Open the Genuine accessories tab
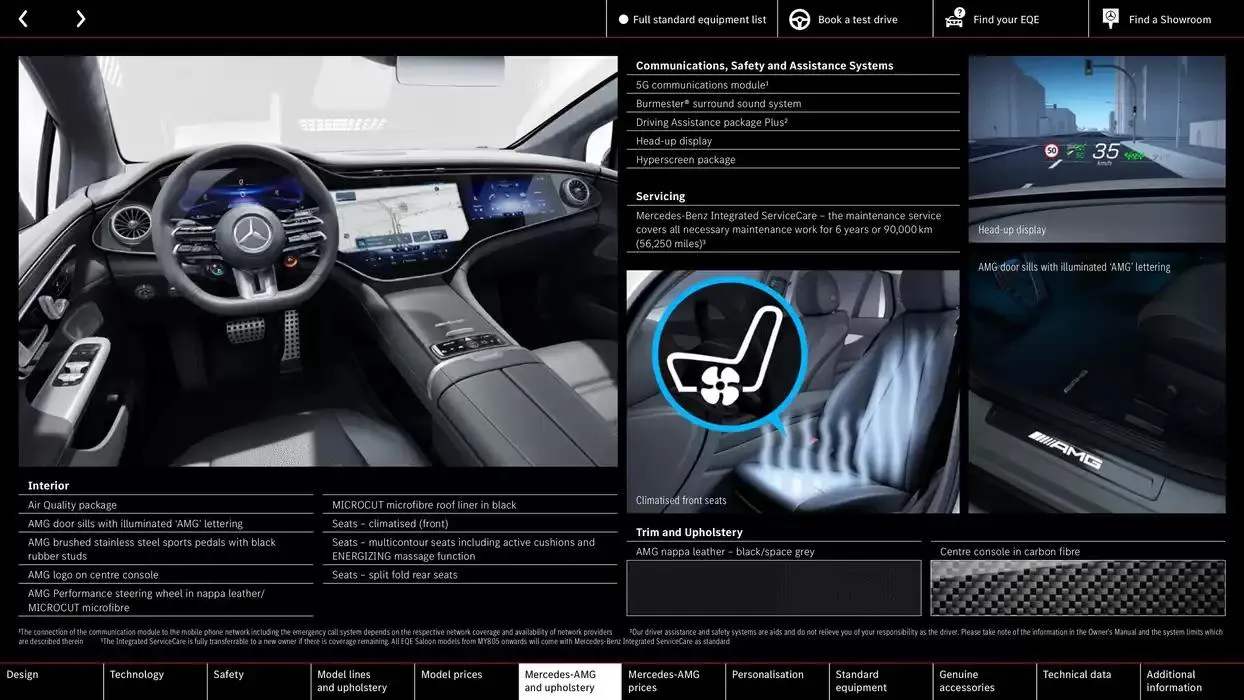 pyautogui.click(x=985, y=681)
